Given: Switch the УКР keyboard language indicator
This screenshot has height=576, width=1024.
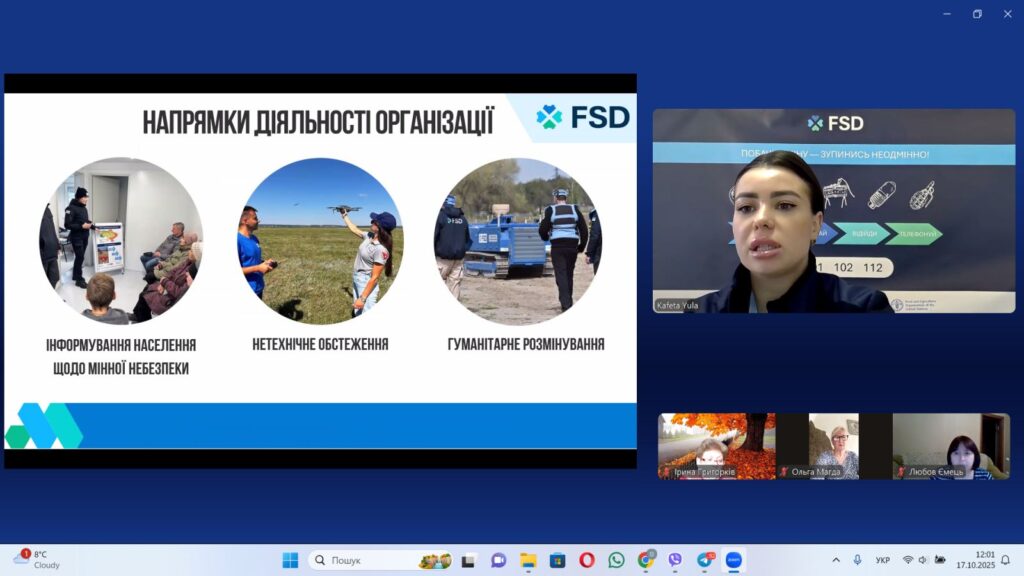Looking at the screenshot, I should (x=883, y=560).
